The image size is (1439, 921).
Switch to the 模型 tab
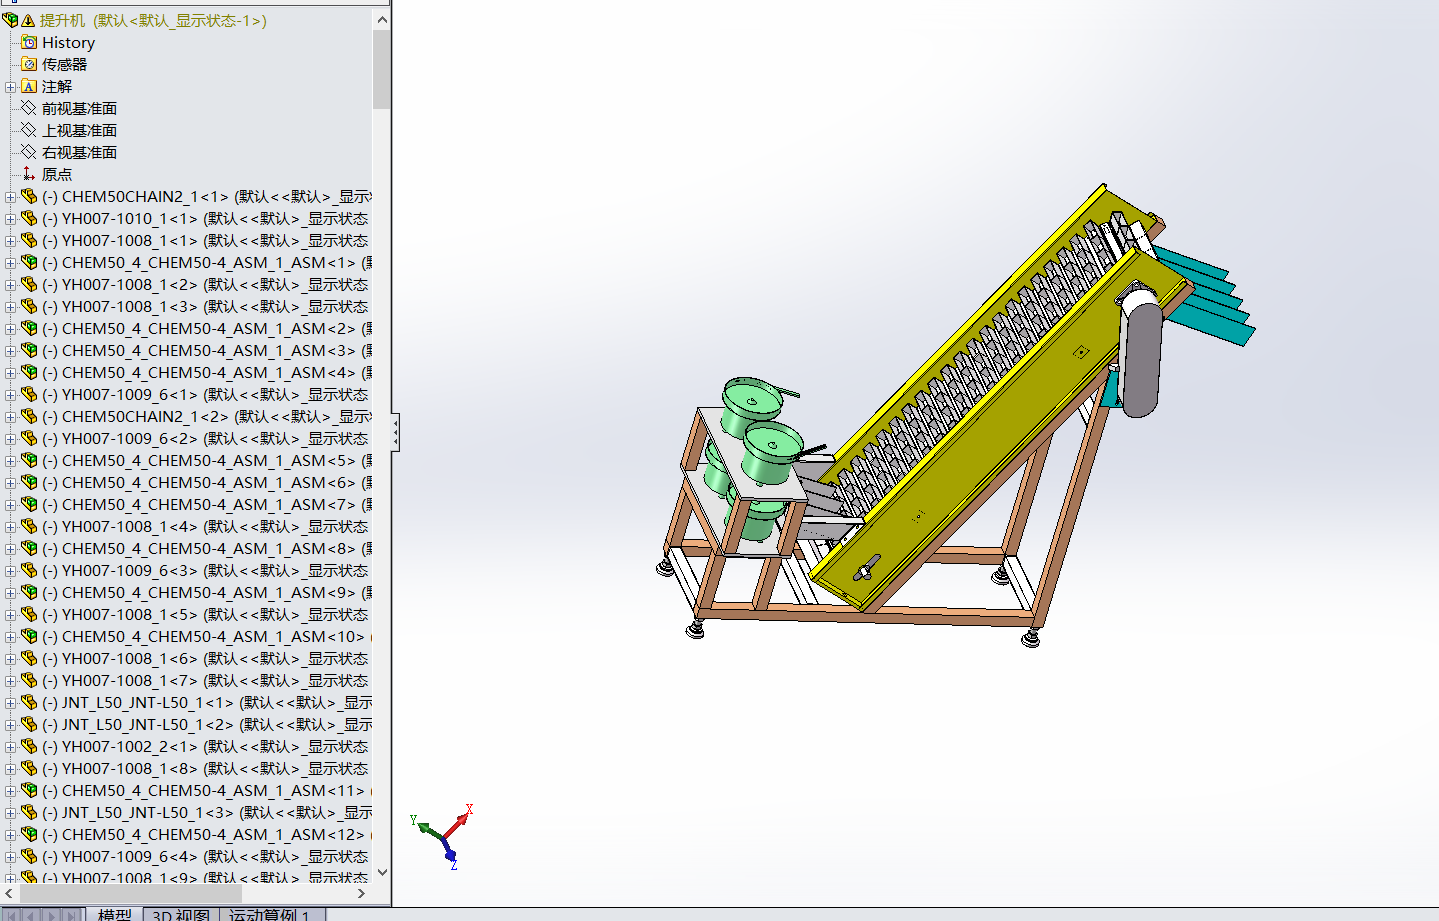pos(114,914)
